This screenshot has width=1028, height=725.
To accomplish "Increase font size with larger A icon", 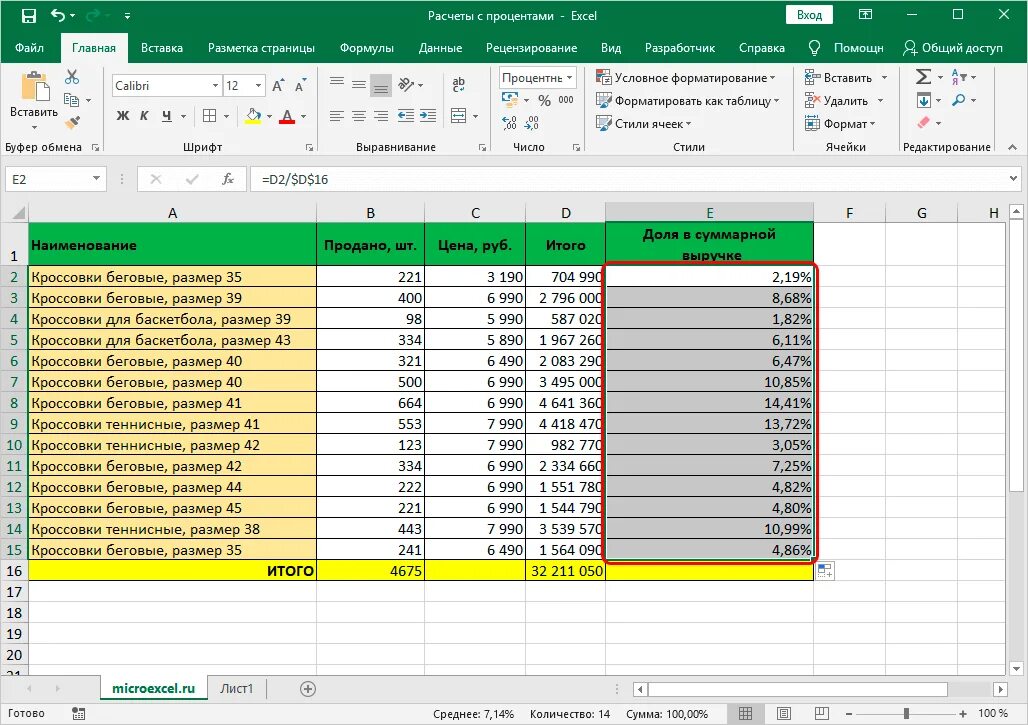I will [278, 85].
